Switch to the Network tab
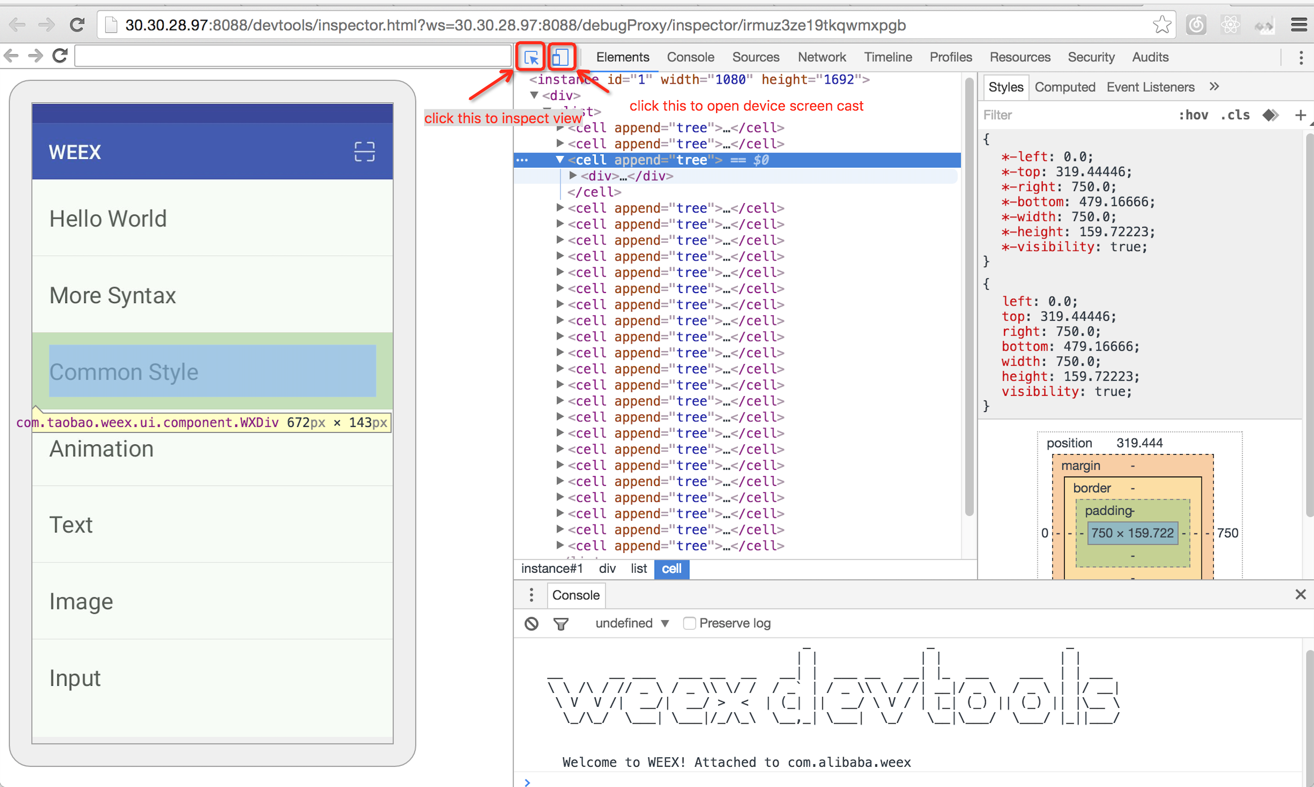Image resolution: width=1314 pixels, height=787 pixels. (822, 58)
